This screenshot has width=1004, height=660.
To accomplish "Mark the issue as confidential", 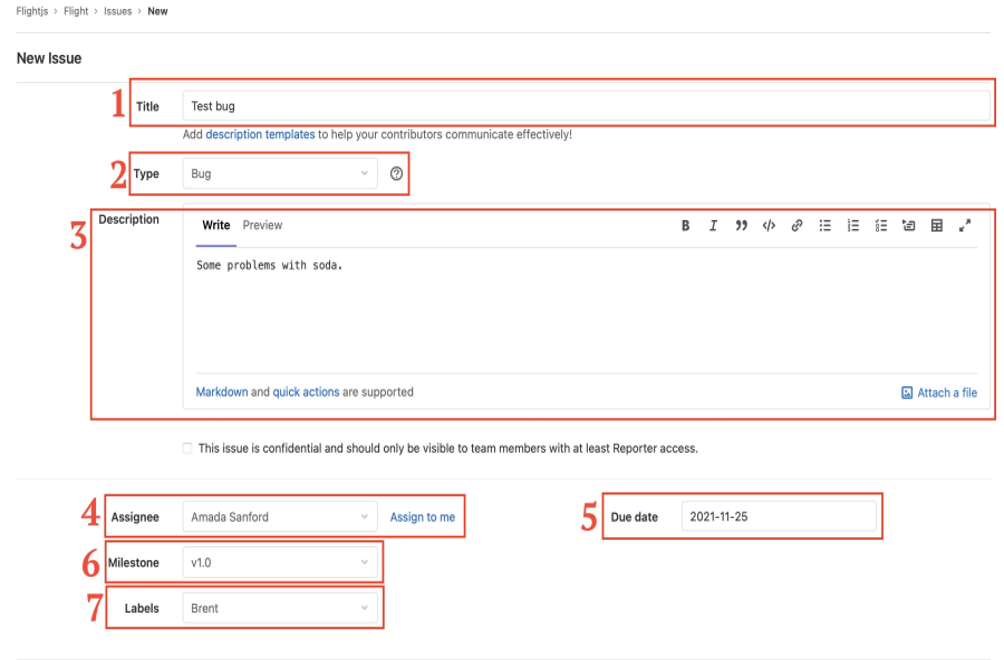I will point(187,448).
